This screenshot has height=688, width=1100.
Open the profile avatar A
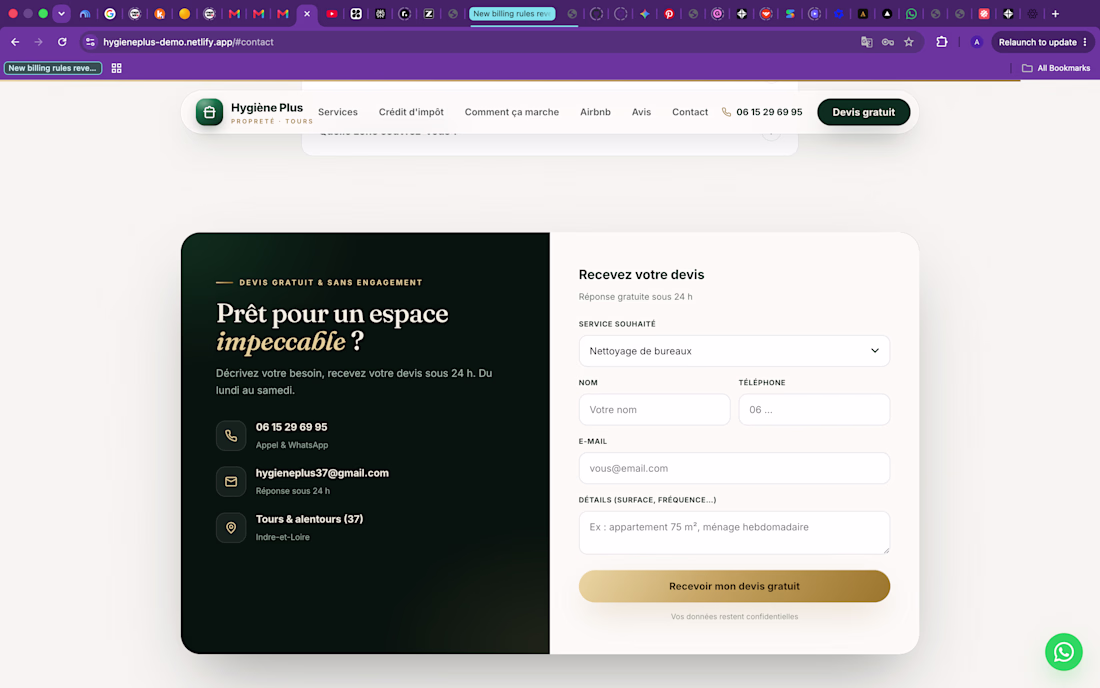[x=976, y=42]
